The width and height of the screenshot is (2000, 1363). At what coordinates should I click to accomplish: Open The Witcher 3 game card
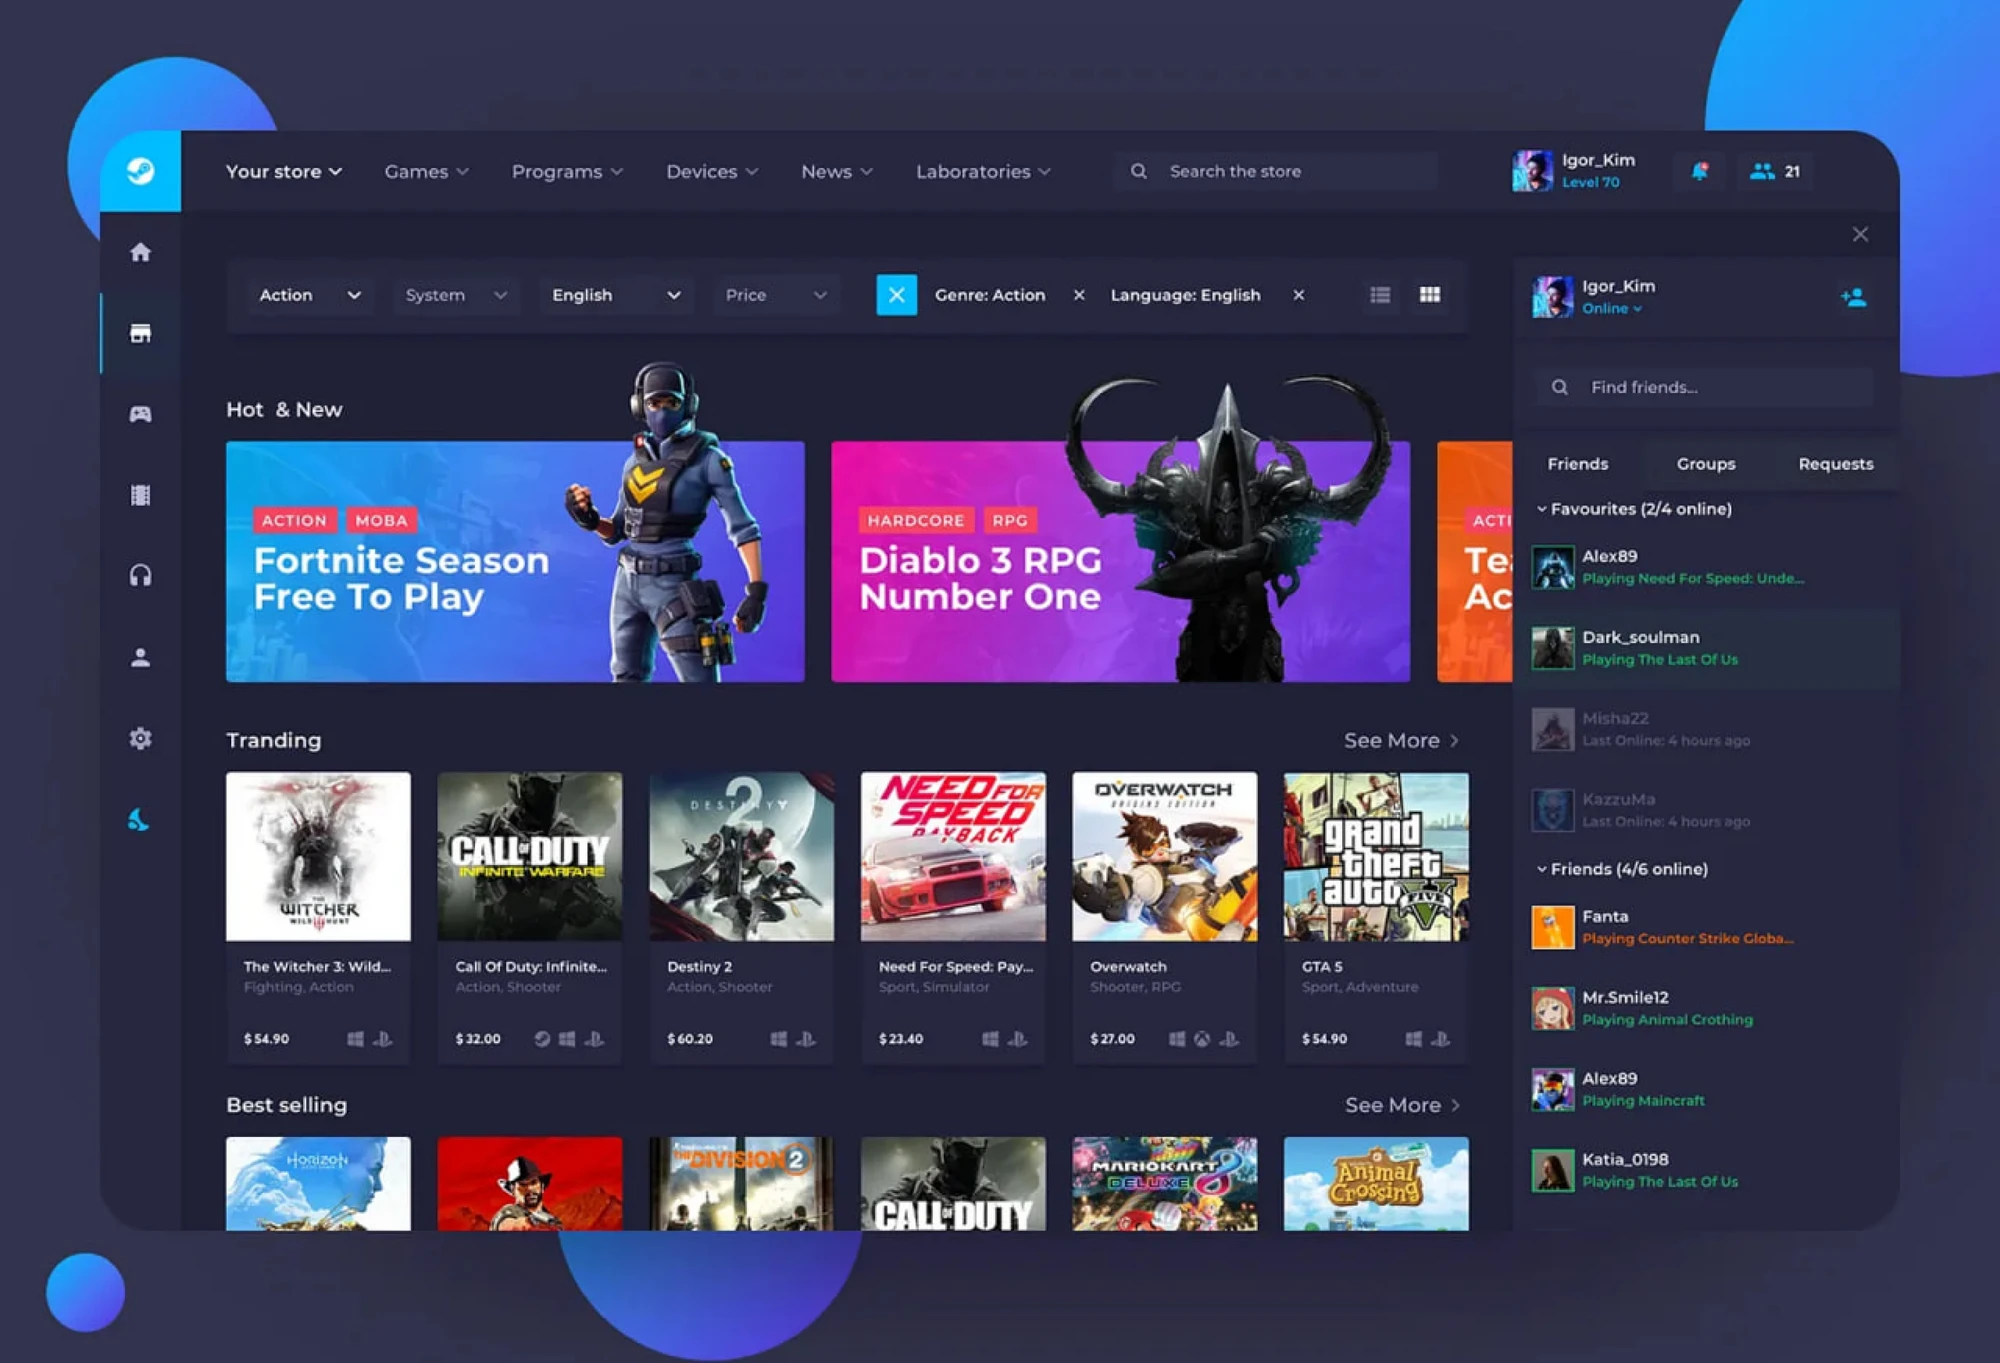point(318,917)
